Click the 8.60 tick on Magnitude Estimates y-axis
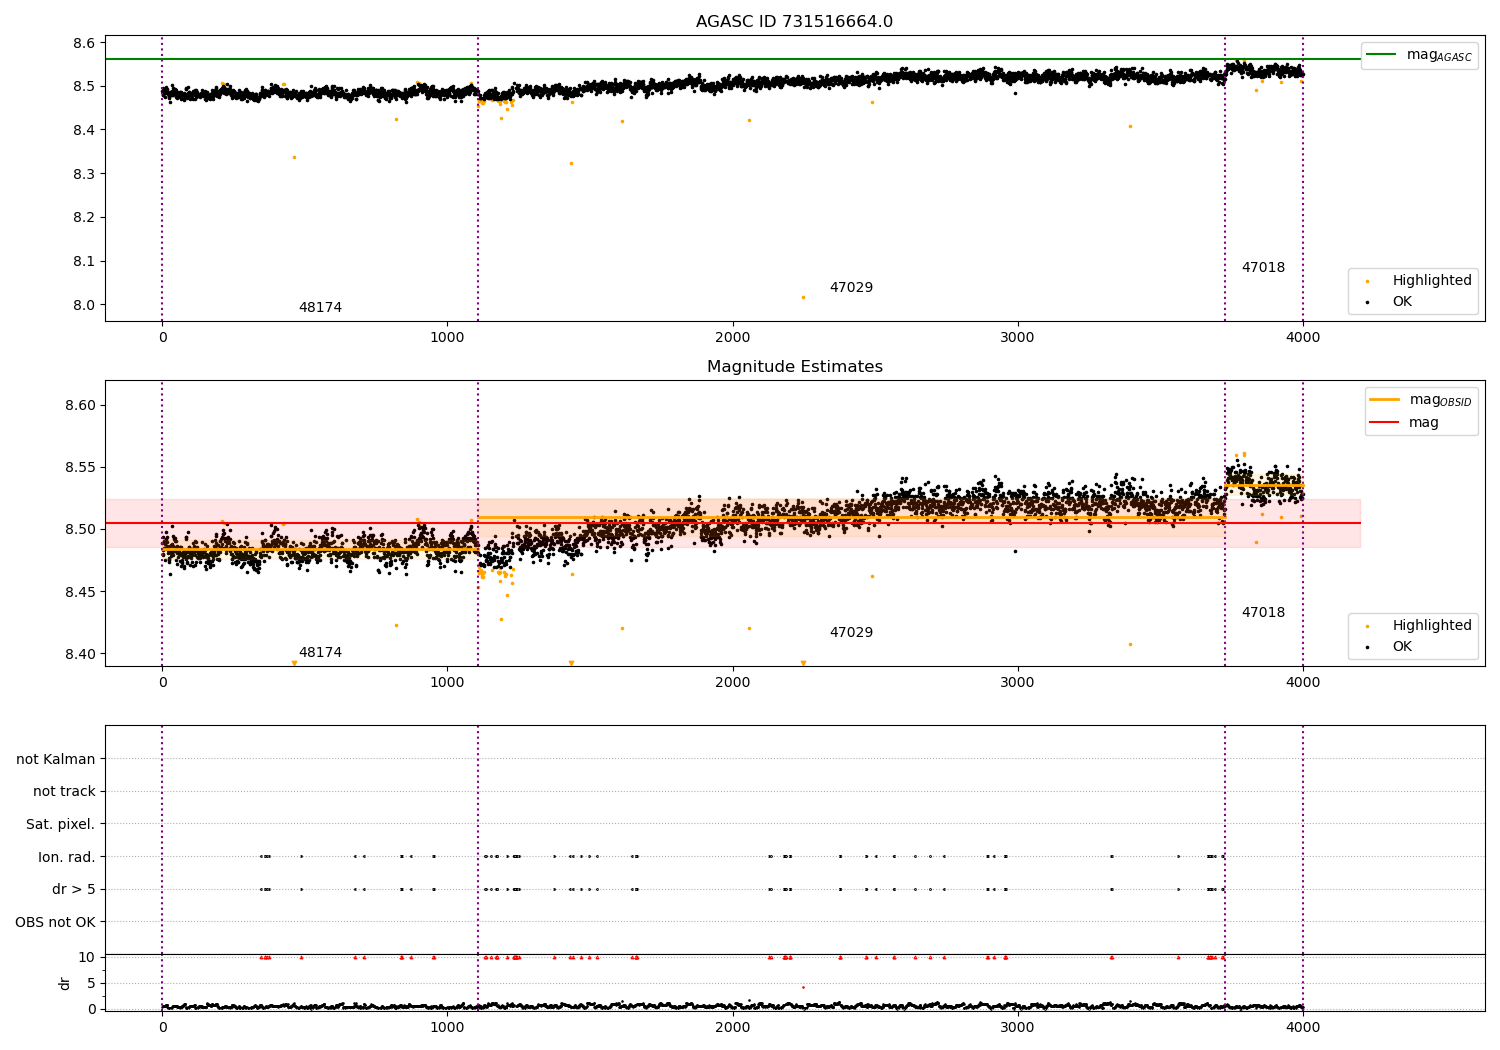This screenshot has width=1500, height=1050. tap(79, 405)
